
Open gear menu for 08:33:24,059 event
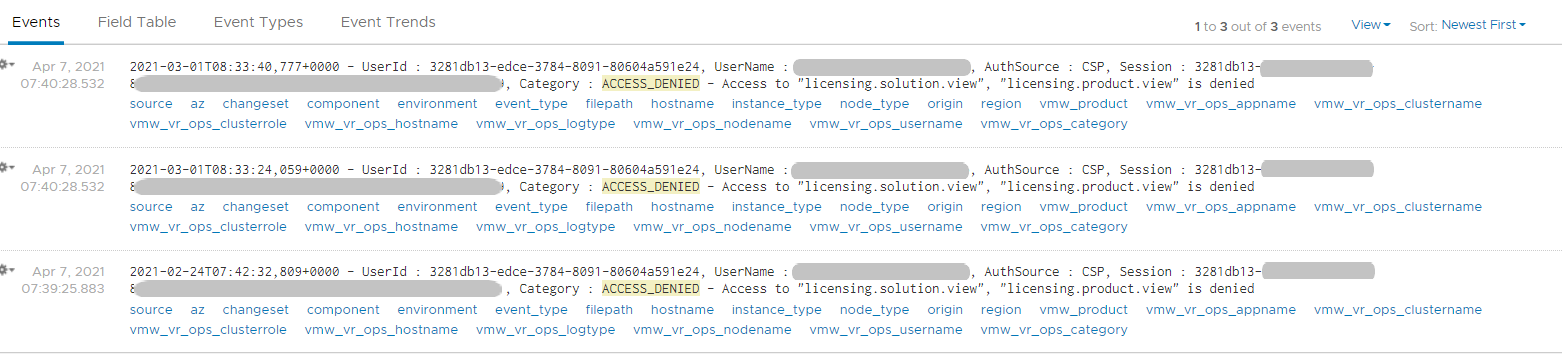click(x=7, y=167)
